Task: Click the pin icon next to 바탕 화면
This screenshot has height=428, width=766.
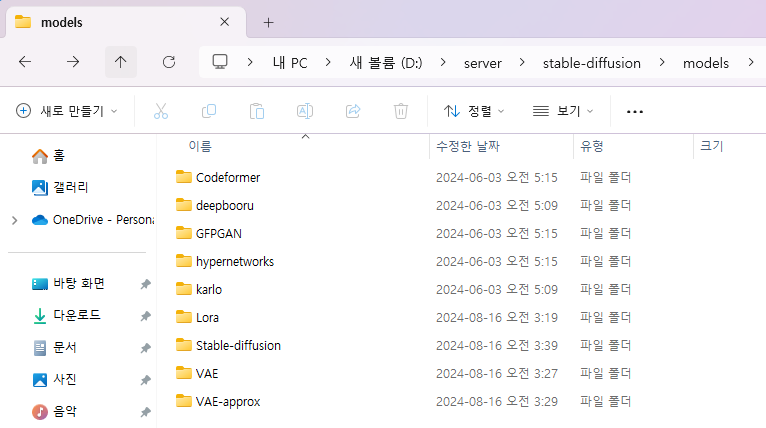Action: (x=146, y=284)
